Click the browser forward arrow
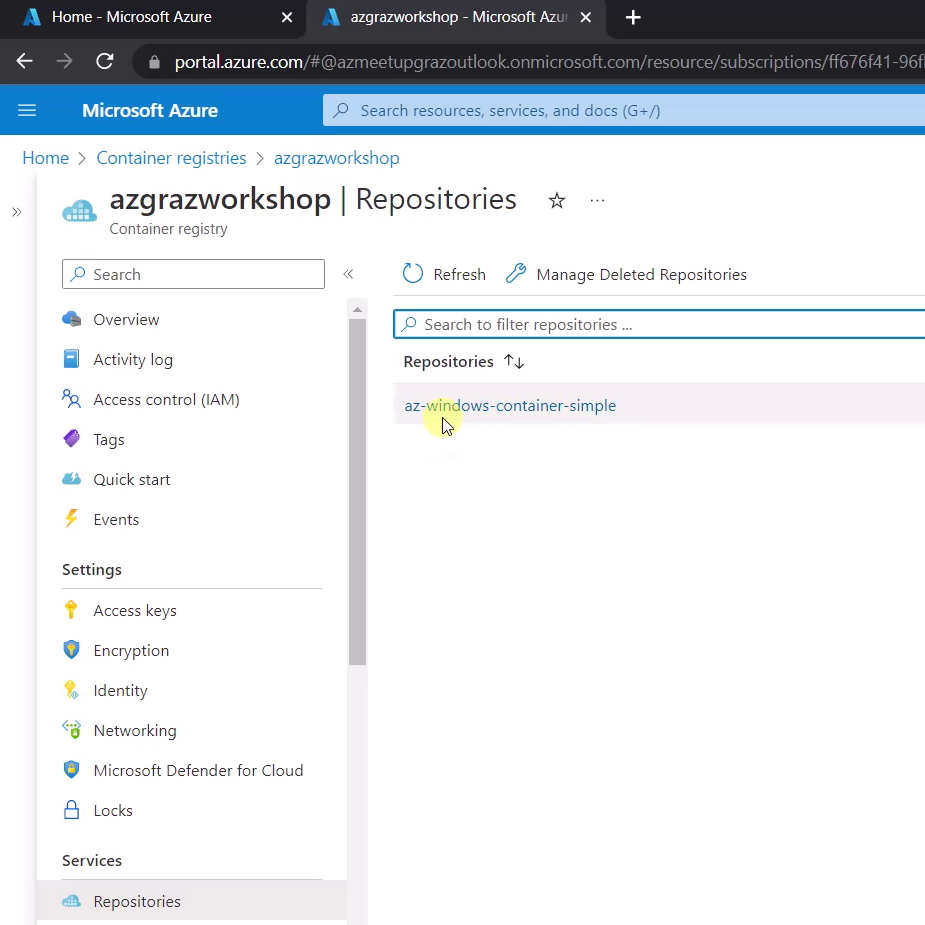This screenshot has width=925, height=925. (x=64, y=61)
